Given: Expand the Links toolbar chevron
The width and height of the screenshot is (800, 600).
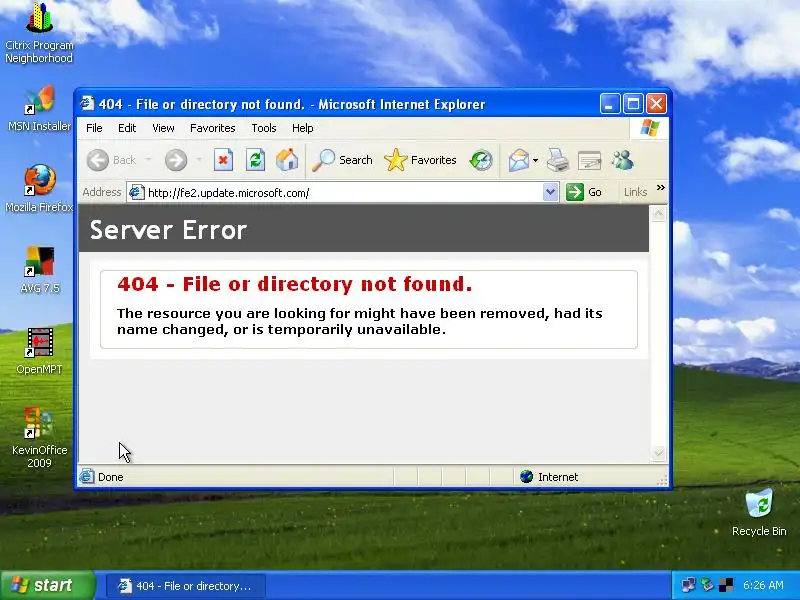Looking at the screenshot, I should click(x=661, y=188).
